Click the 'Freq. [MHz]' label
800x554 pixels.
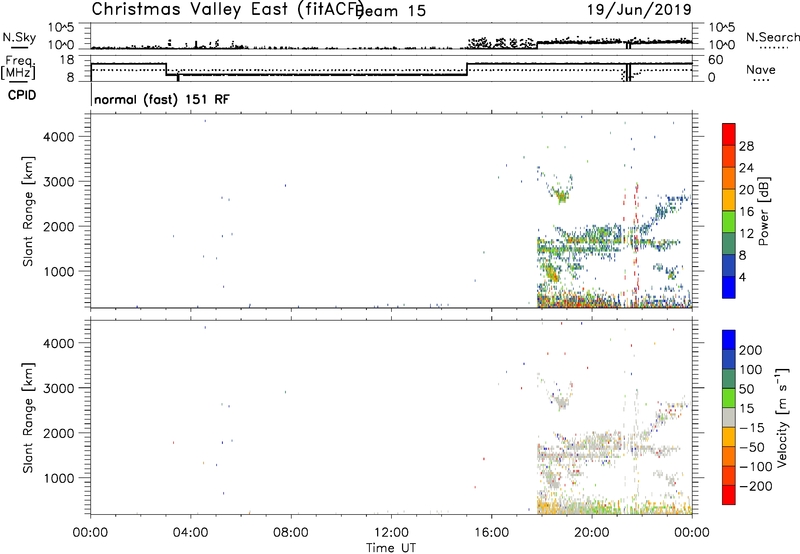tap(19, 67)
